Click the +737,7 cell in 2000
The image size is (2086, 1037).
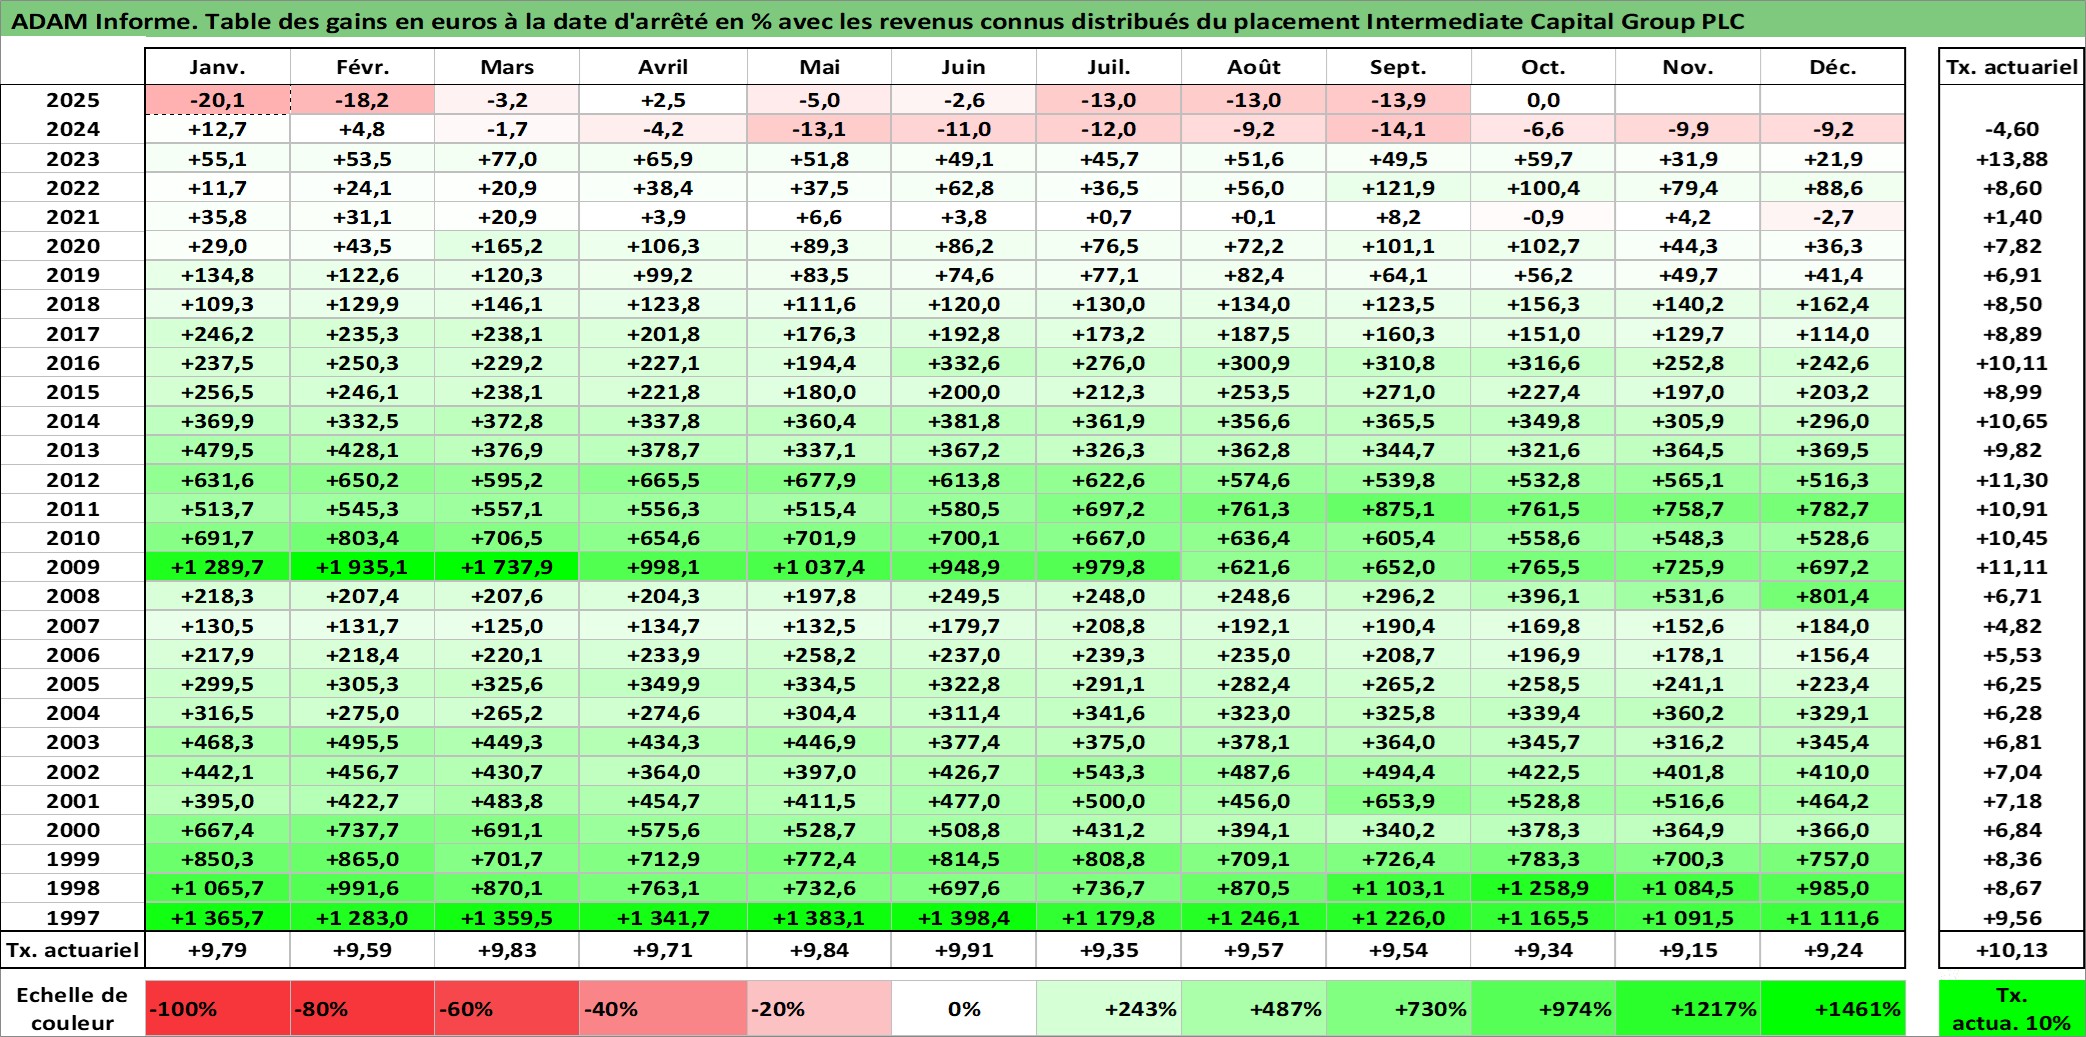click(362, 830)
